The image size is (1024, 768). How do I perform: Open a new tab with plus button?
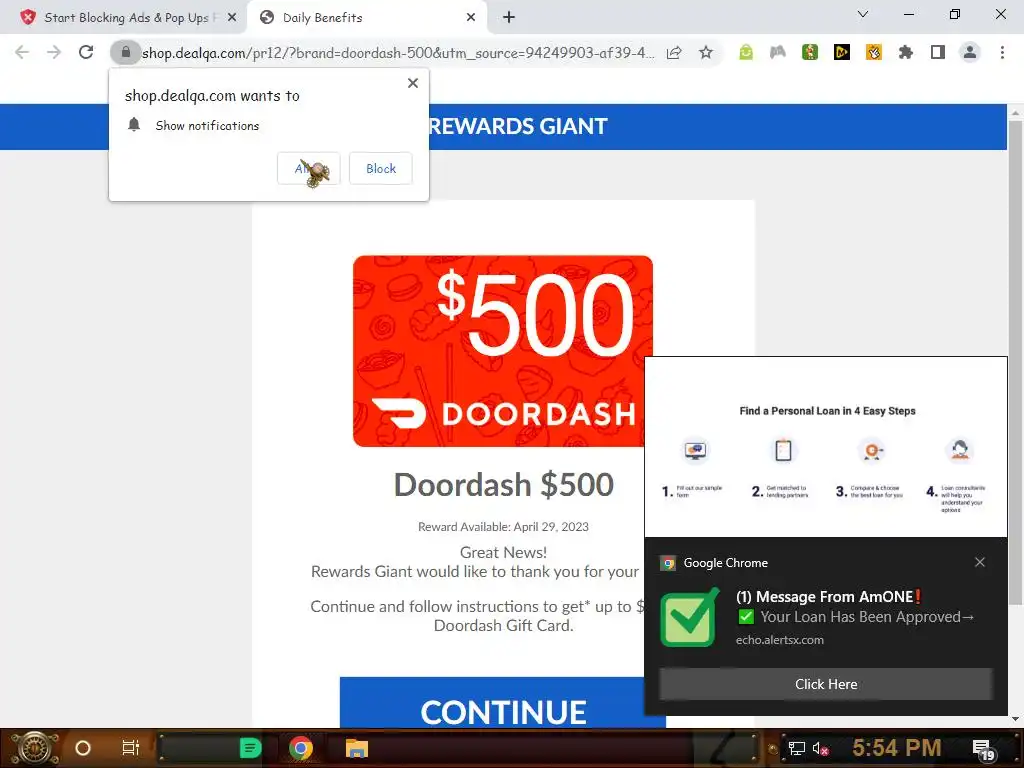[509, 18]
